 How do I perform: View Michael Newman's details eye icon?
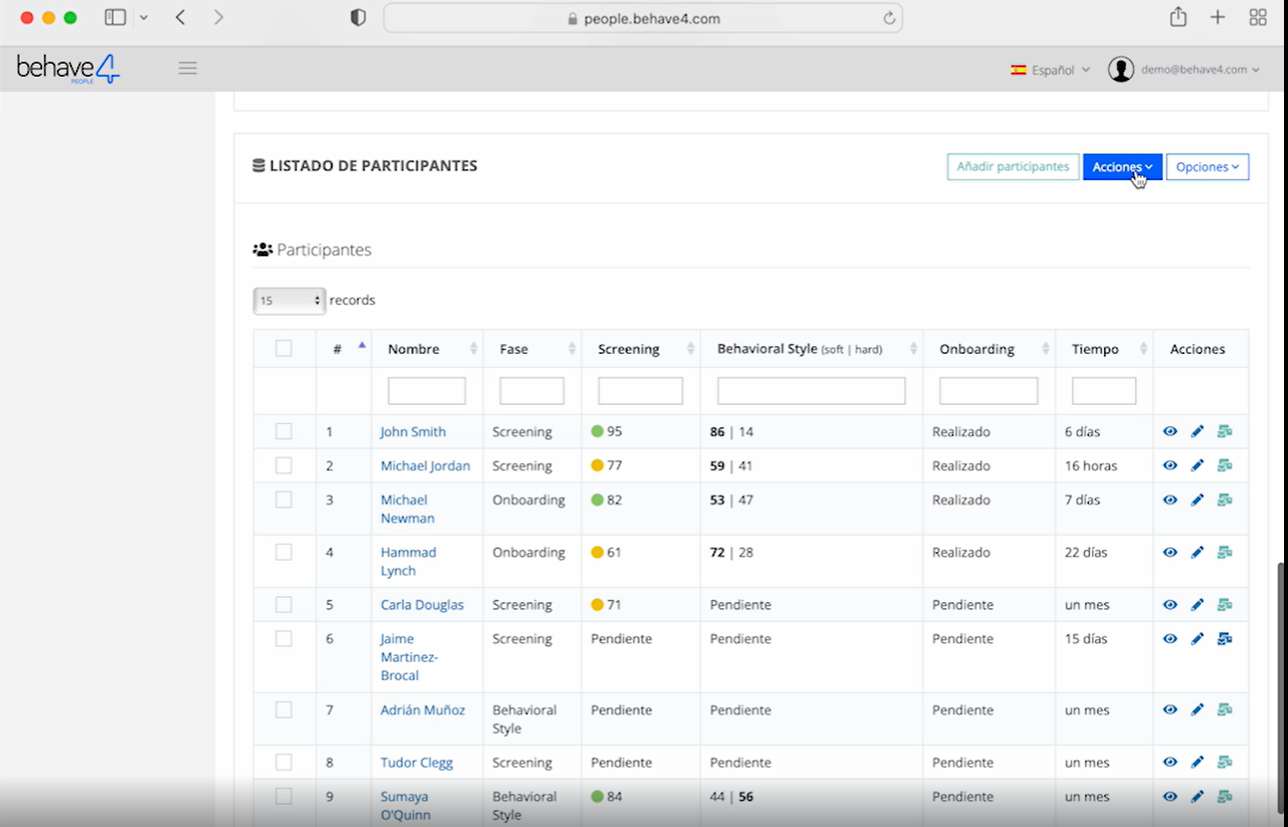click(x=1170, y=499)
